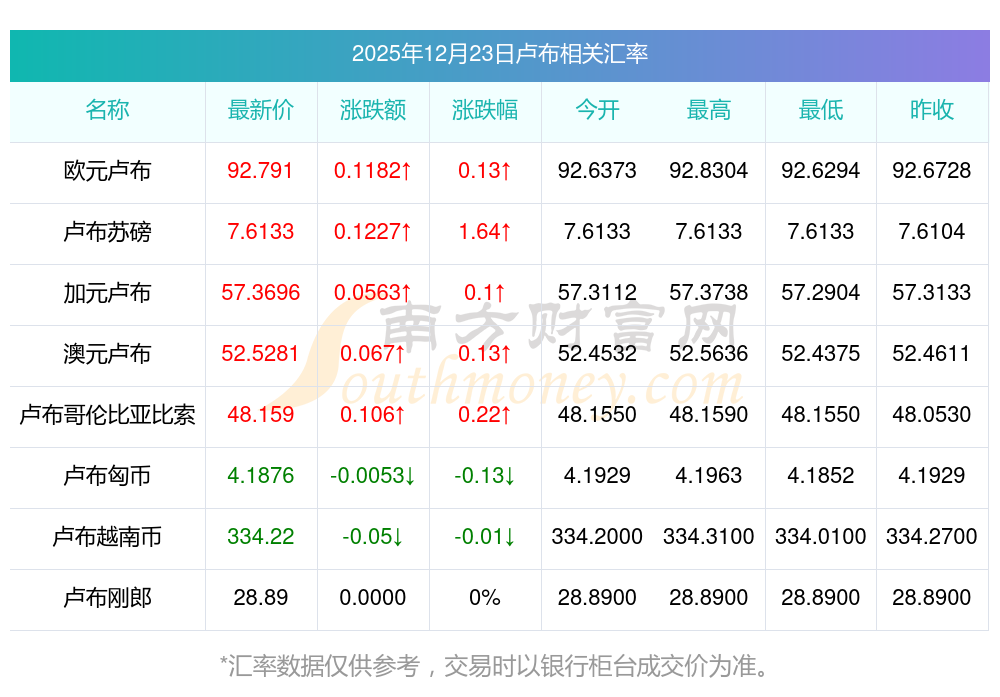Select low price 4.1852
1000x697 pixels.
(821, 476)
